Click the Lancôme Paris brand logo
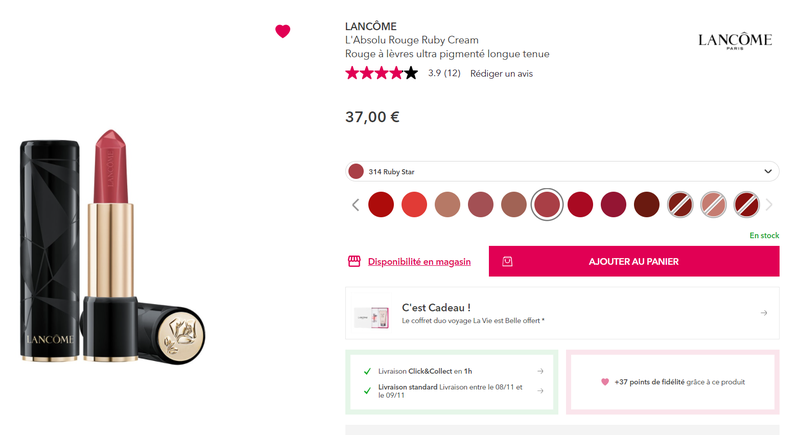Screen dimensions: 800x435 (x=735, y=41)
